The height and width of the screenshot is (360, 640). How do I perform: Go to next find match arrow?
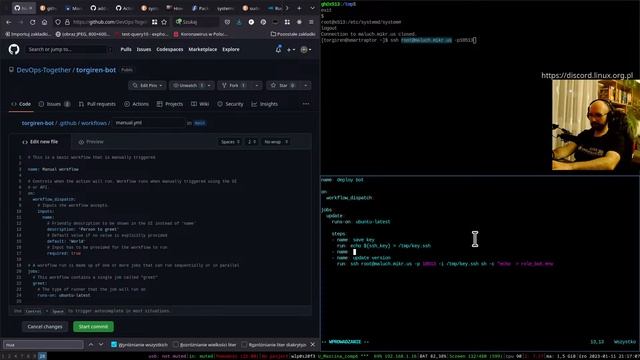tap(101, 344)
